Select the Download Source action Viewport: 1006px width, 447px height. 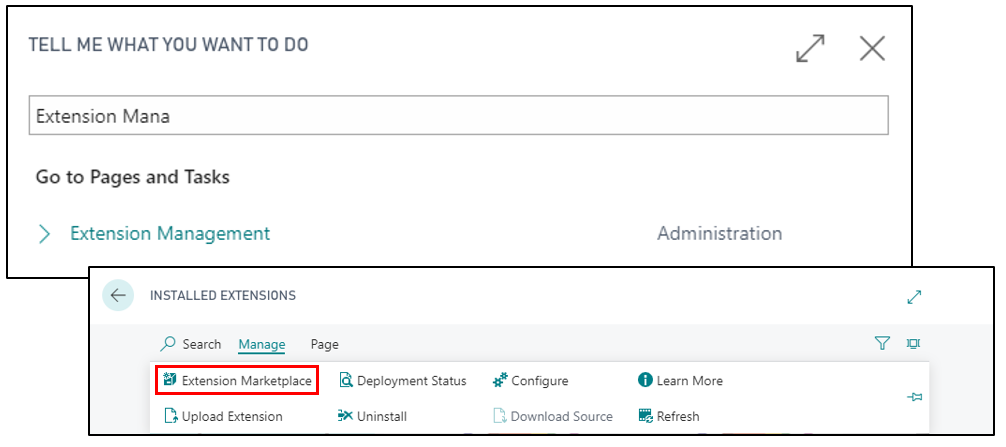click(552, 416)
